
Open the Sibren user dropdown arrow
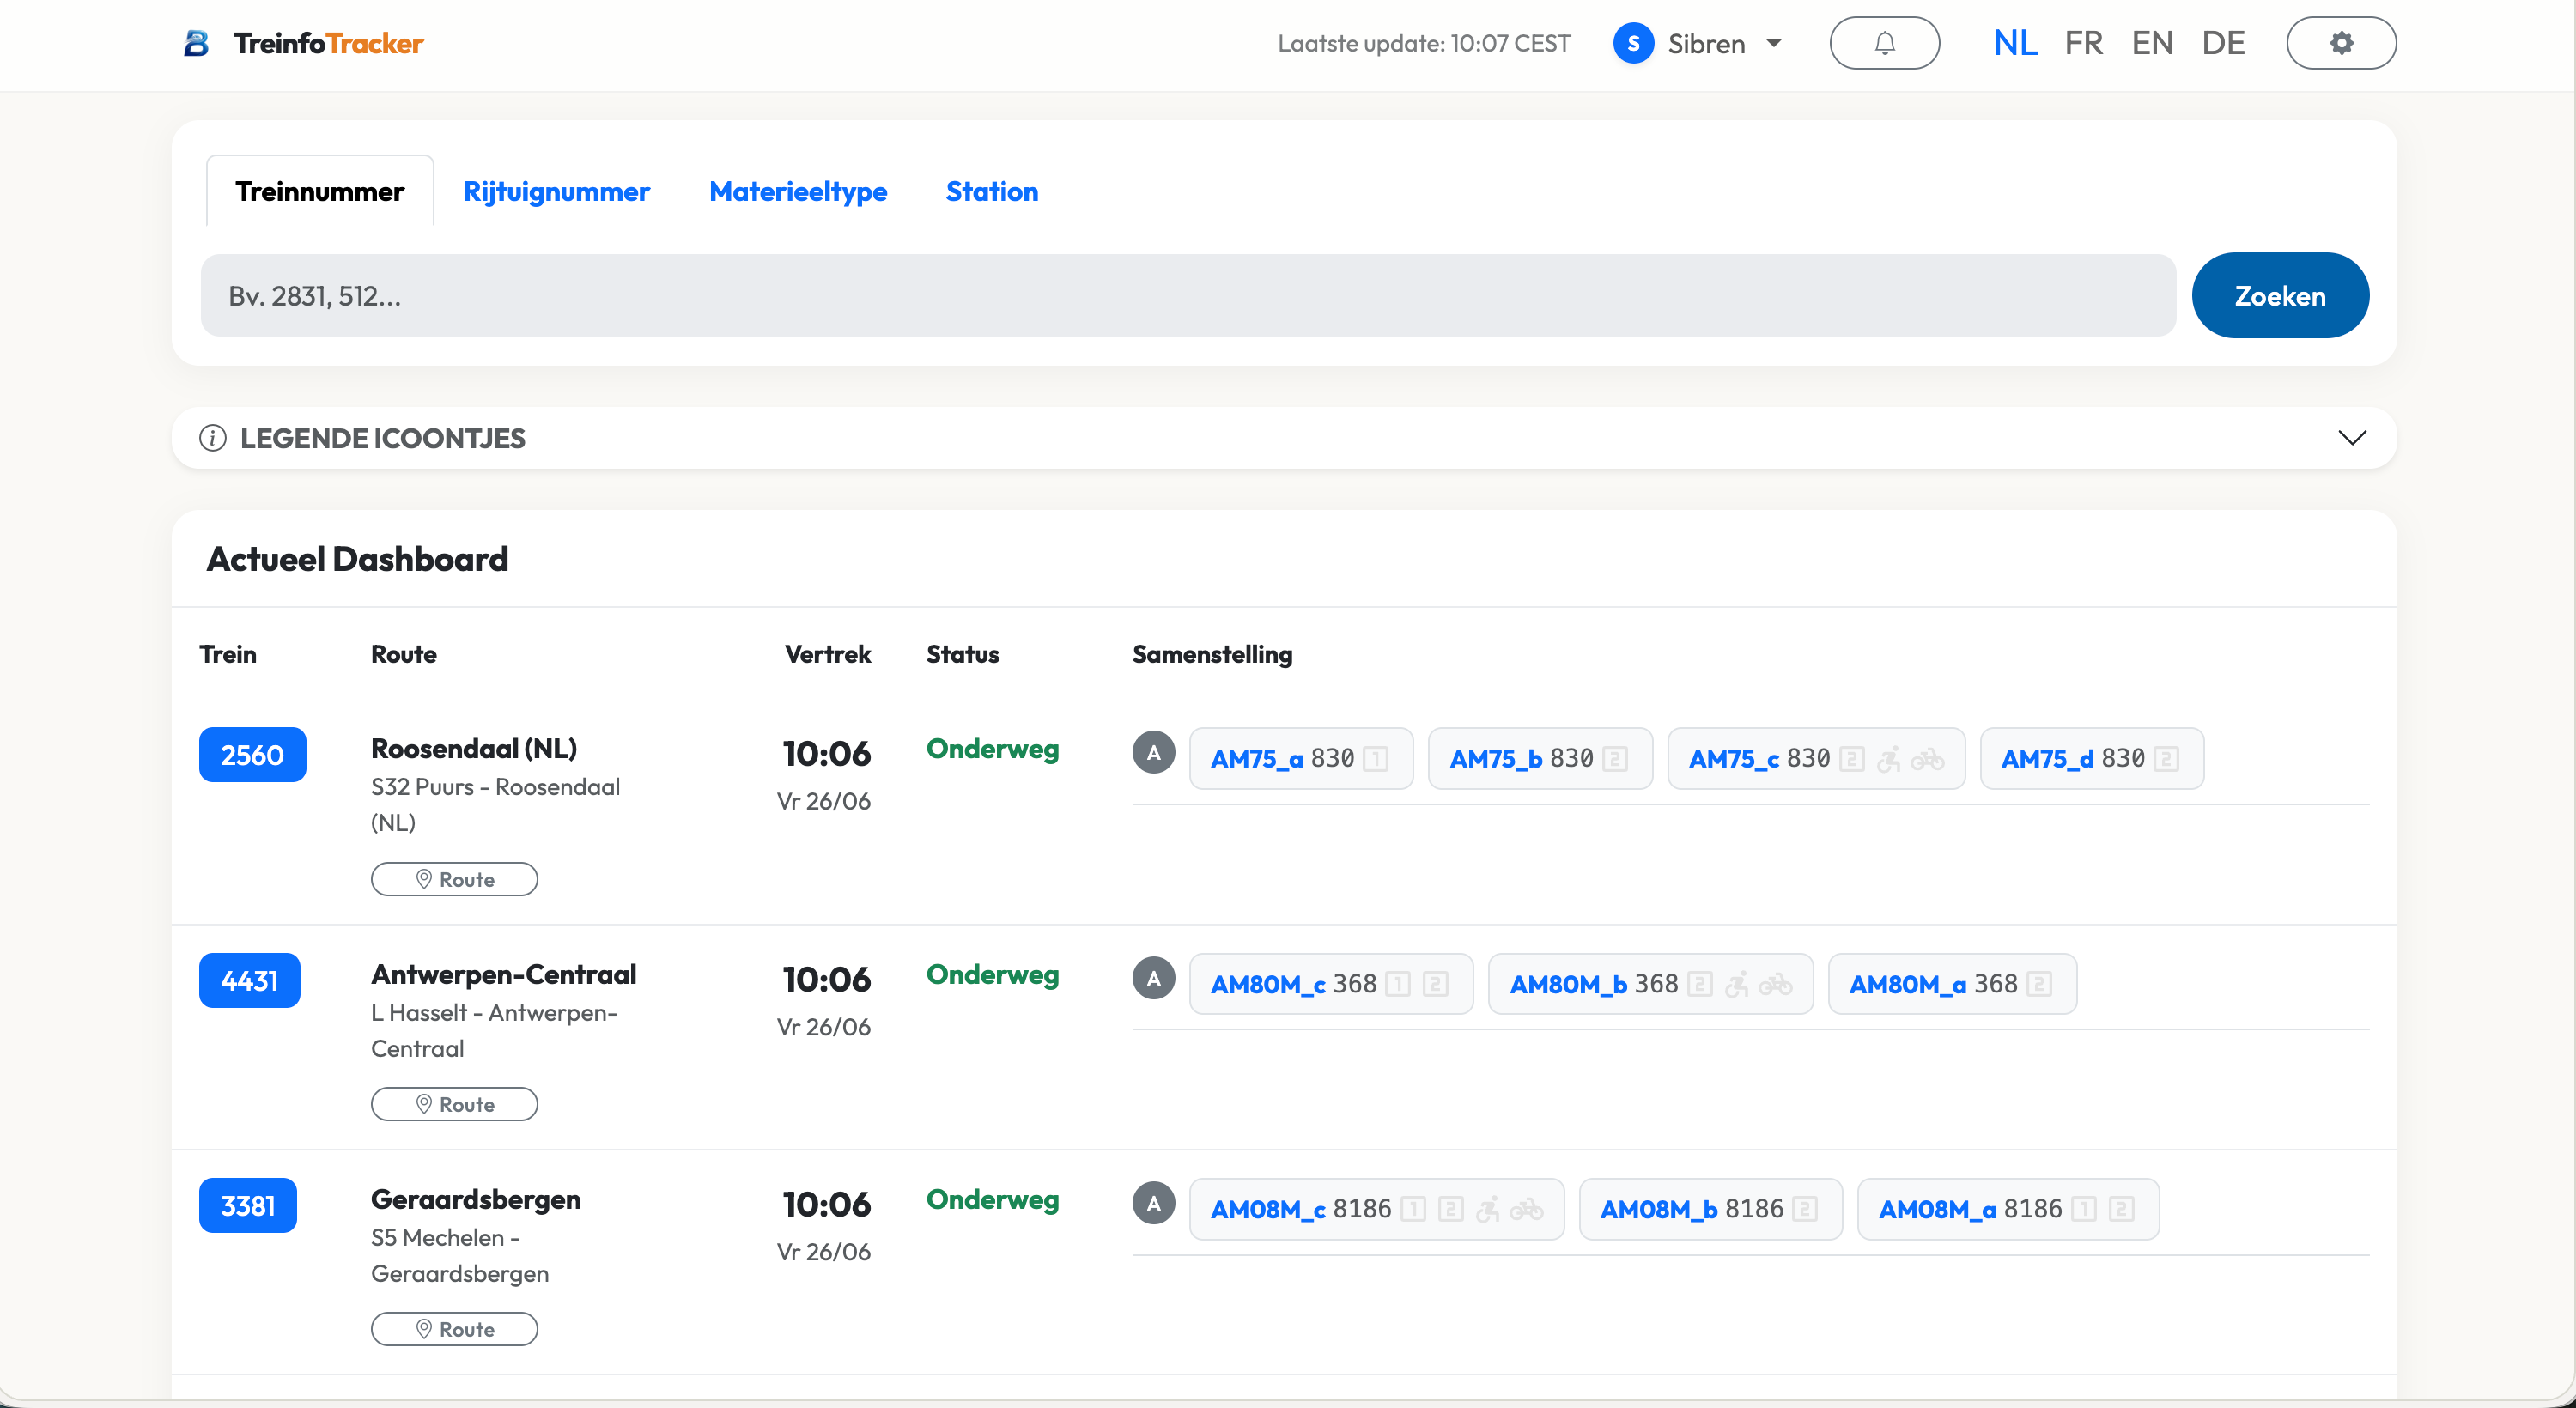pyautogui.click(x=1773, y=43)
